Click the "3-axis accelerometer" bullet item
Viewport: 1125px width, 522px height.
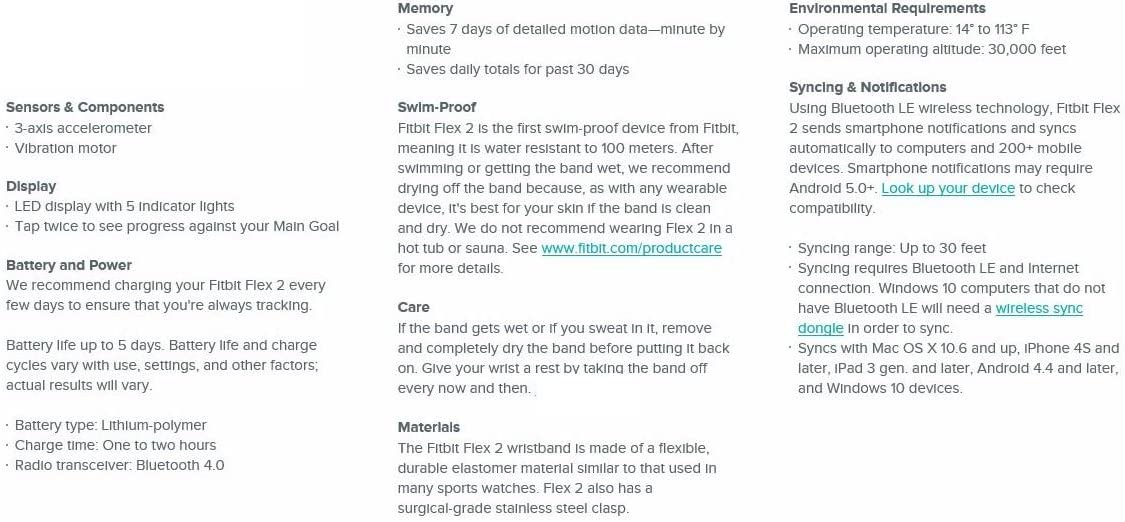pos(83,128)
